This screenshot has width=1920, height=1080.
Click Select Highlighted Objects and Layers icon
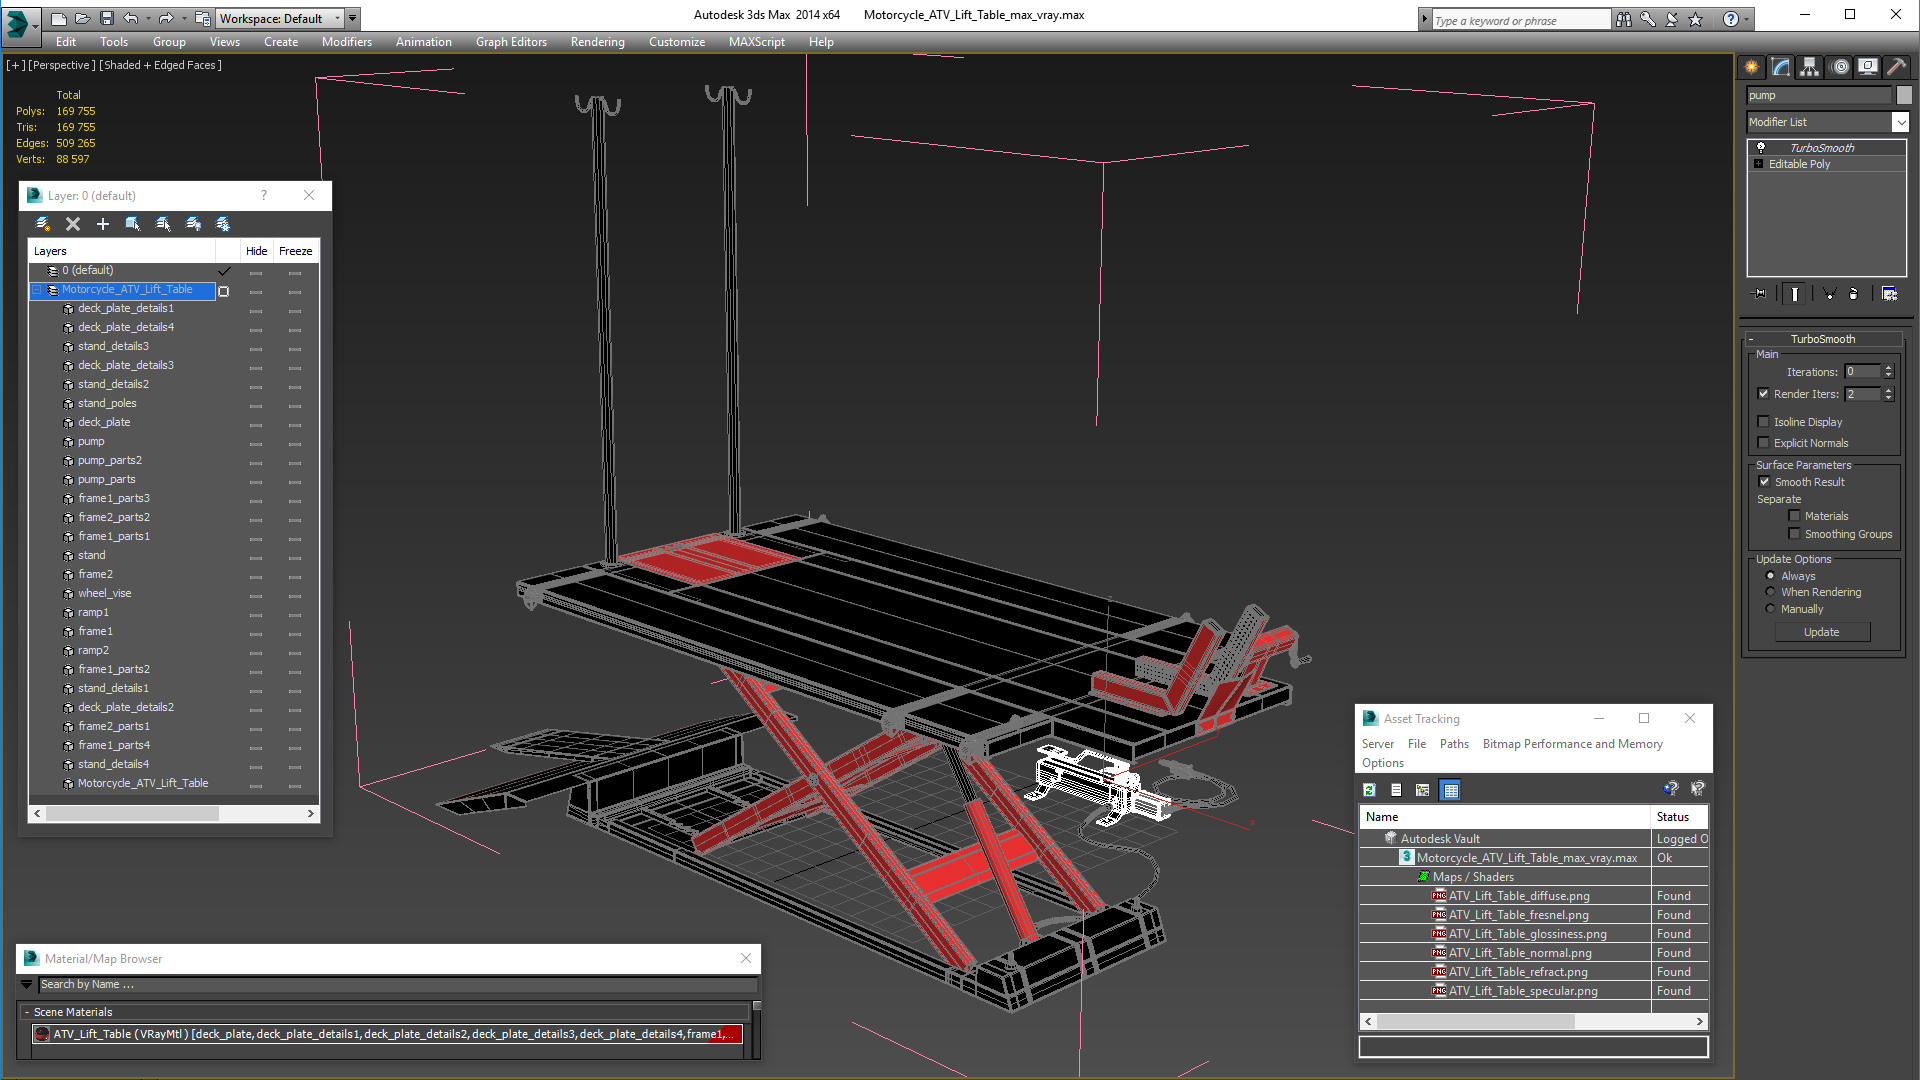pyautogui.click(x=133, y=224)
